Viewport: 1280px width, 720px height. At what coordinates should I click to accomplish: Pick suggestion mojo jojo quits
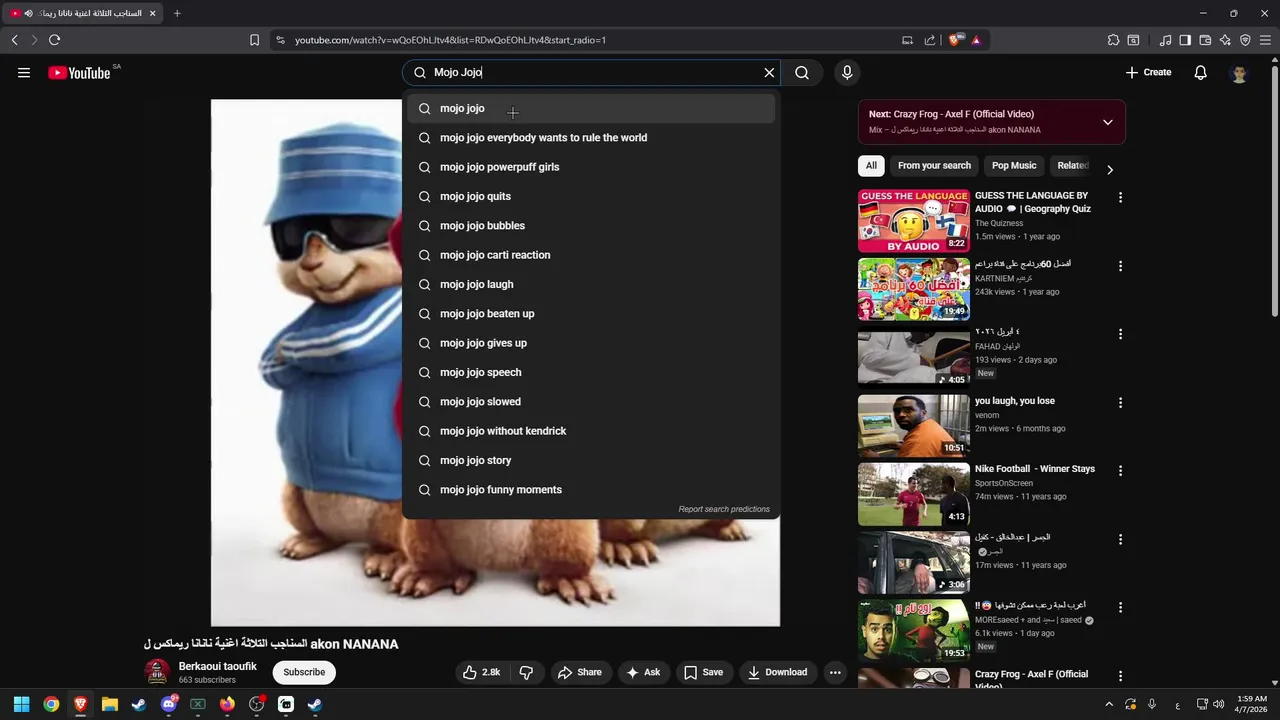[591, 196]
